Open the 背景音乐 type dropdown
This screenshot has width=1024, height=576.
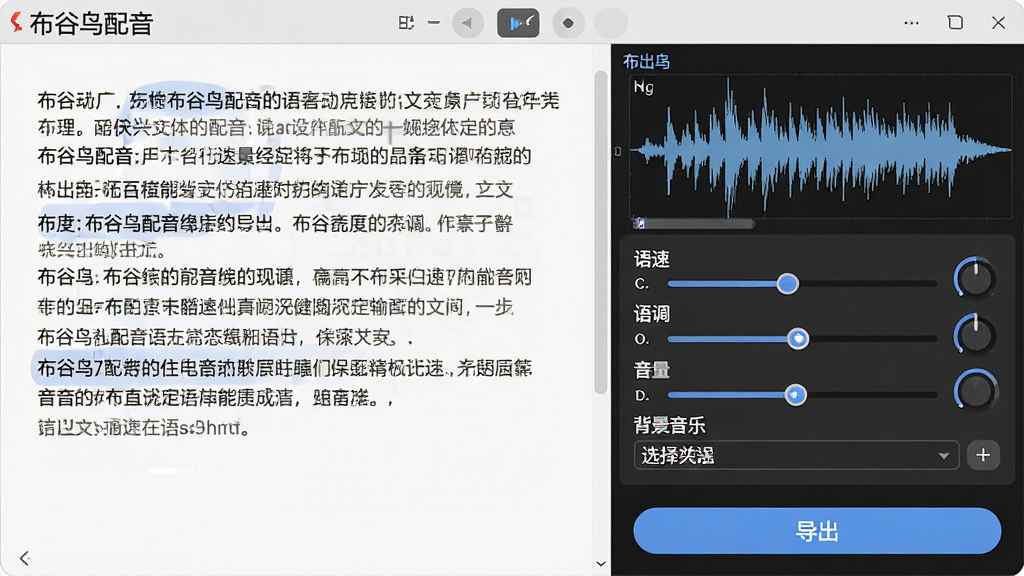coord(796,455)
